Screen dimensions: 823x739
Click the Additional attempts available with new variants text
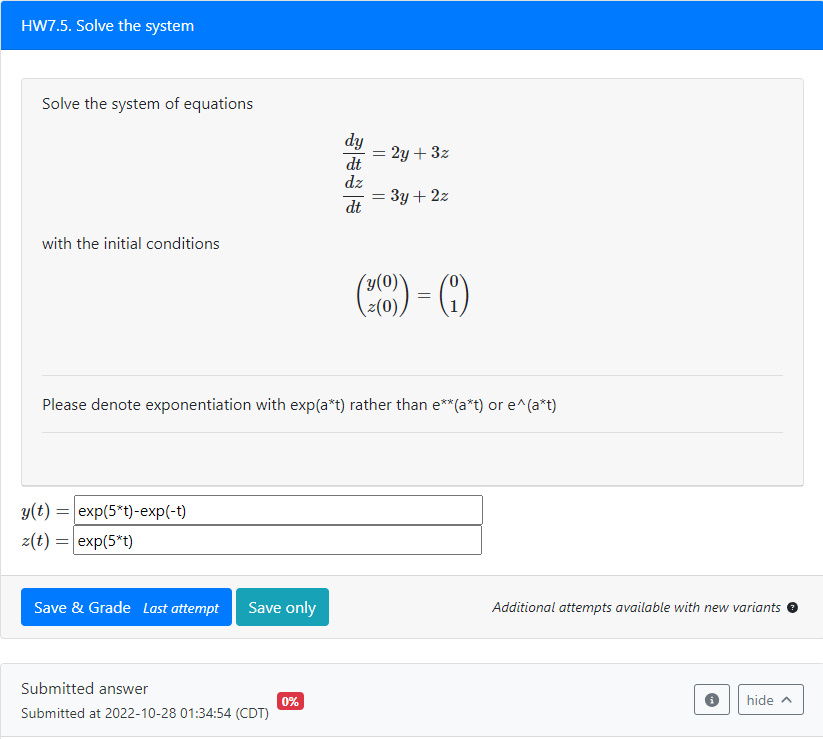[x=636, y=607]
